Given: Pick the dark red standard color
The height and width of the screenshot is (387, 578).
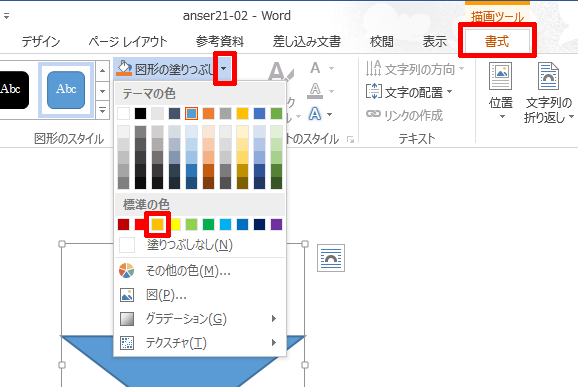Looking at the screenshot, I should click(x=123, y=224).
